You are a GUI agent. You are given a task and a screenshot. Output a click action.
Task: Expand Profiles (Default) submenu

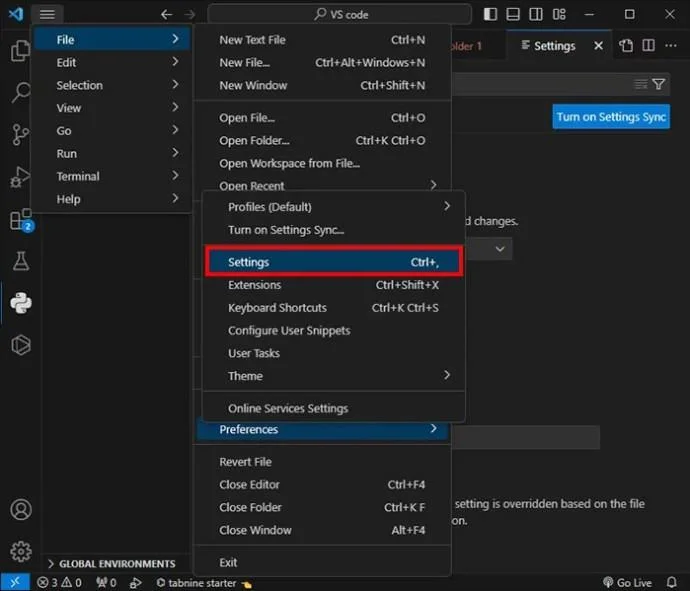tap(334, 206)
